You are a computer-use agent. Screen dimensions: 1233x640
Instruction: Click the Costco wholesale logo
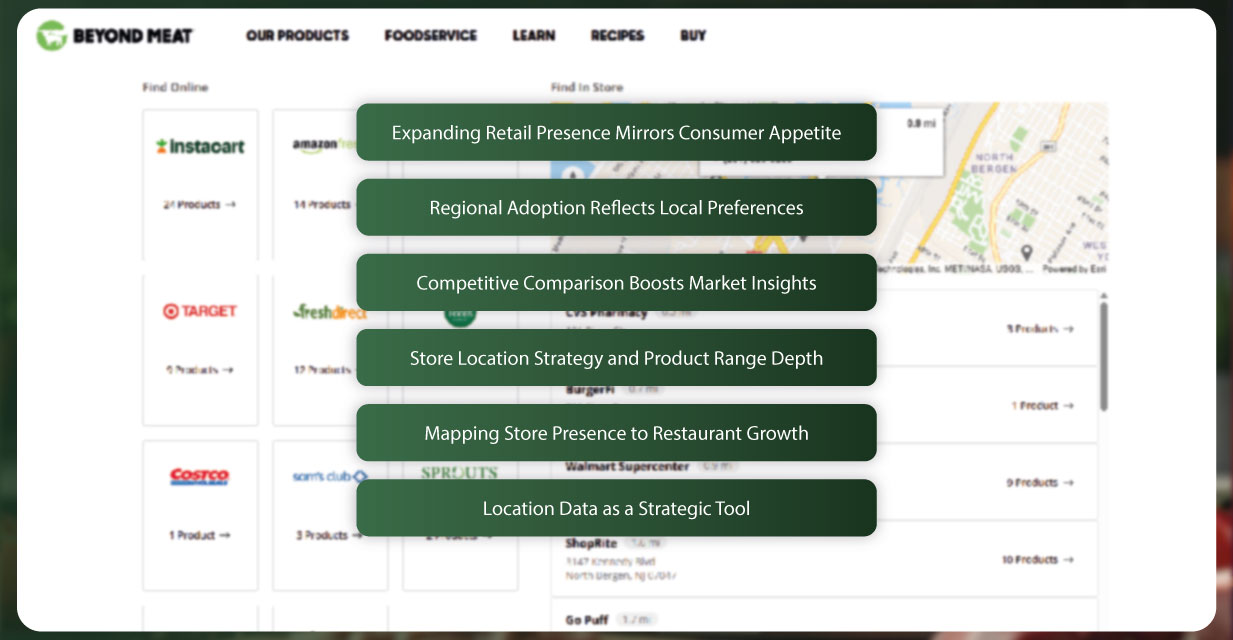200,477
